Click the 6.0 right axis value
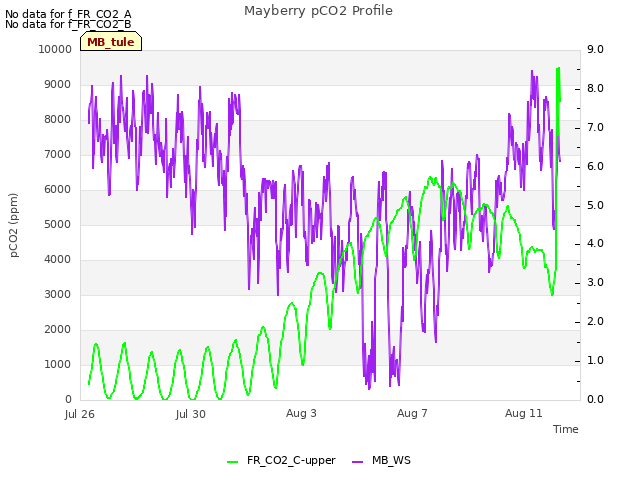The height and width of the screenshot is (480, 640). click(595, 167)
